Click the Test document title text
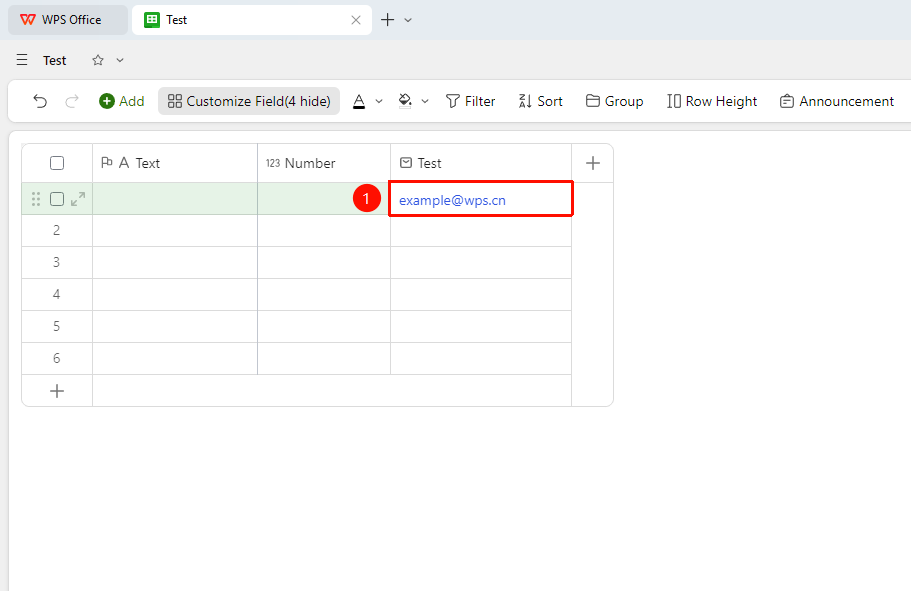This screenshot has width=911, height=591. [x=55, y=60]
